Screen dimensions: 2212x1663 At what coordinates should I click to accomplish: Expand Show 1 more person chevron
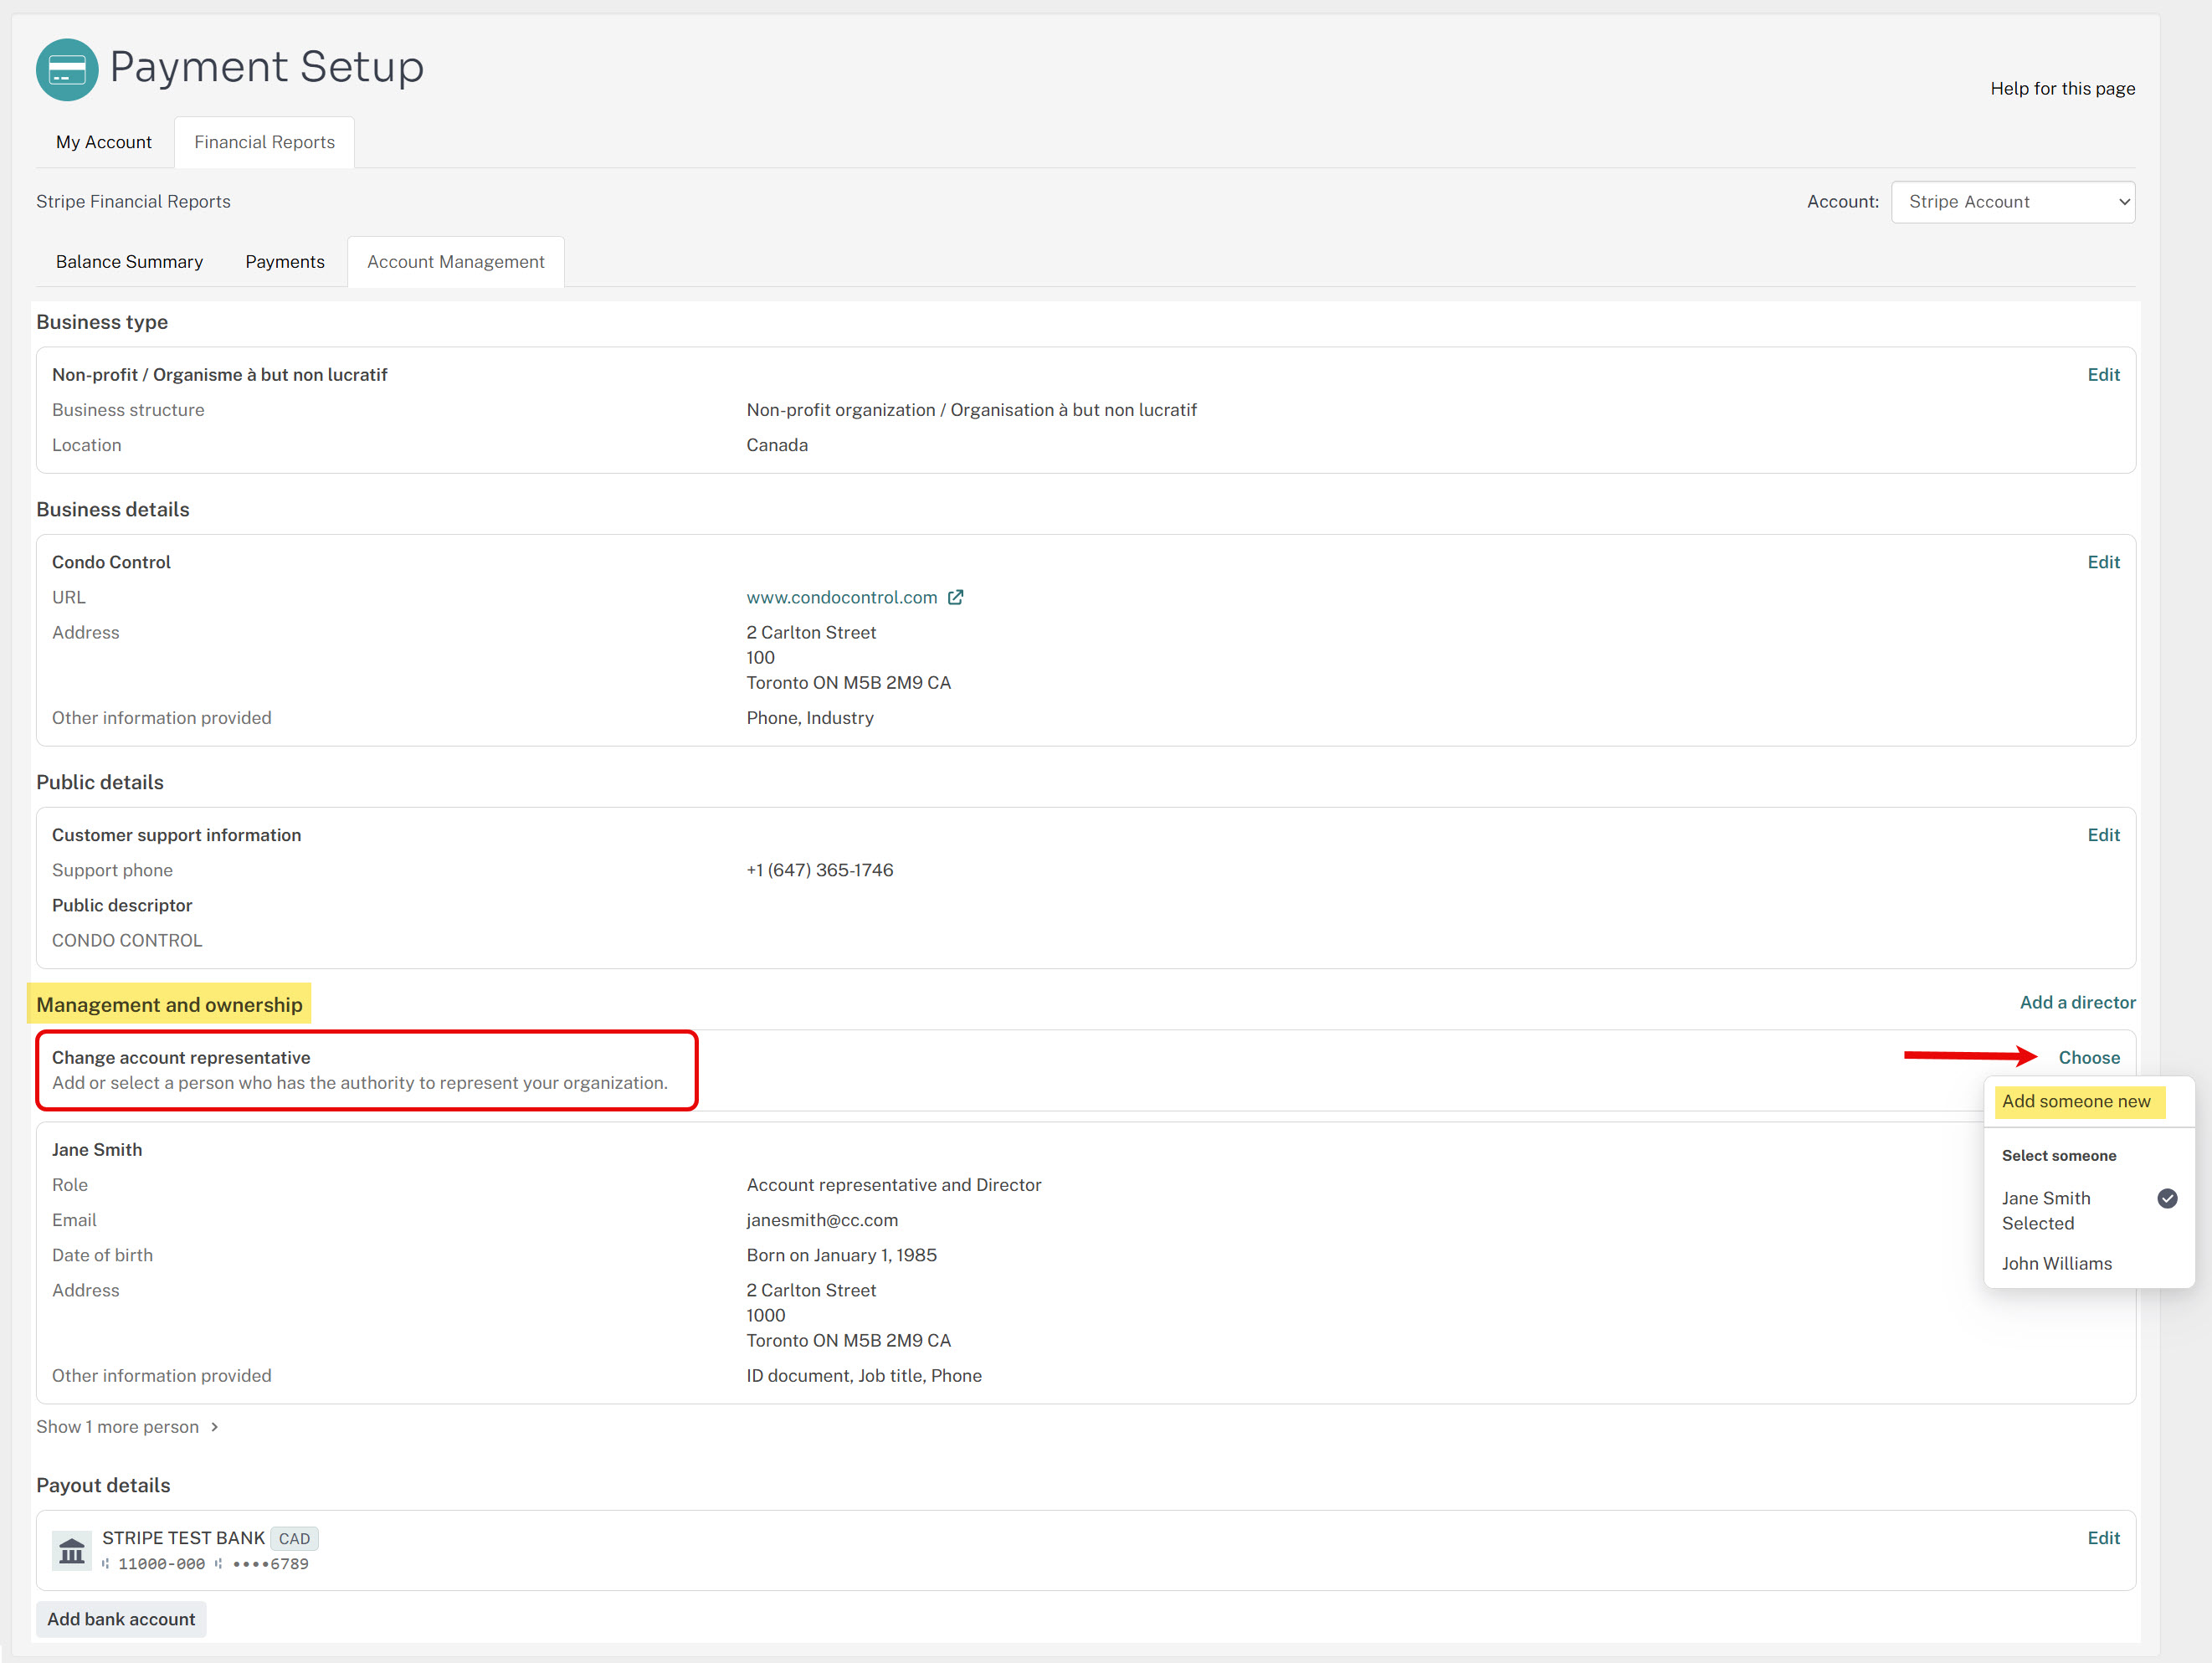coord(215,1427)
